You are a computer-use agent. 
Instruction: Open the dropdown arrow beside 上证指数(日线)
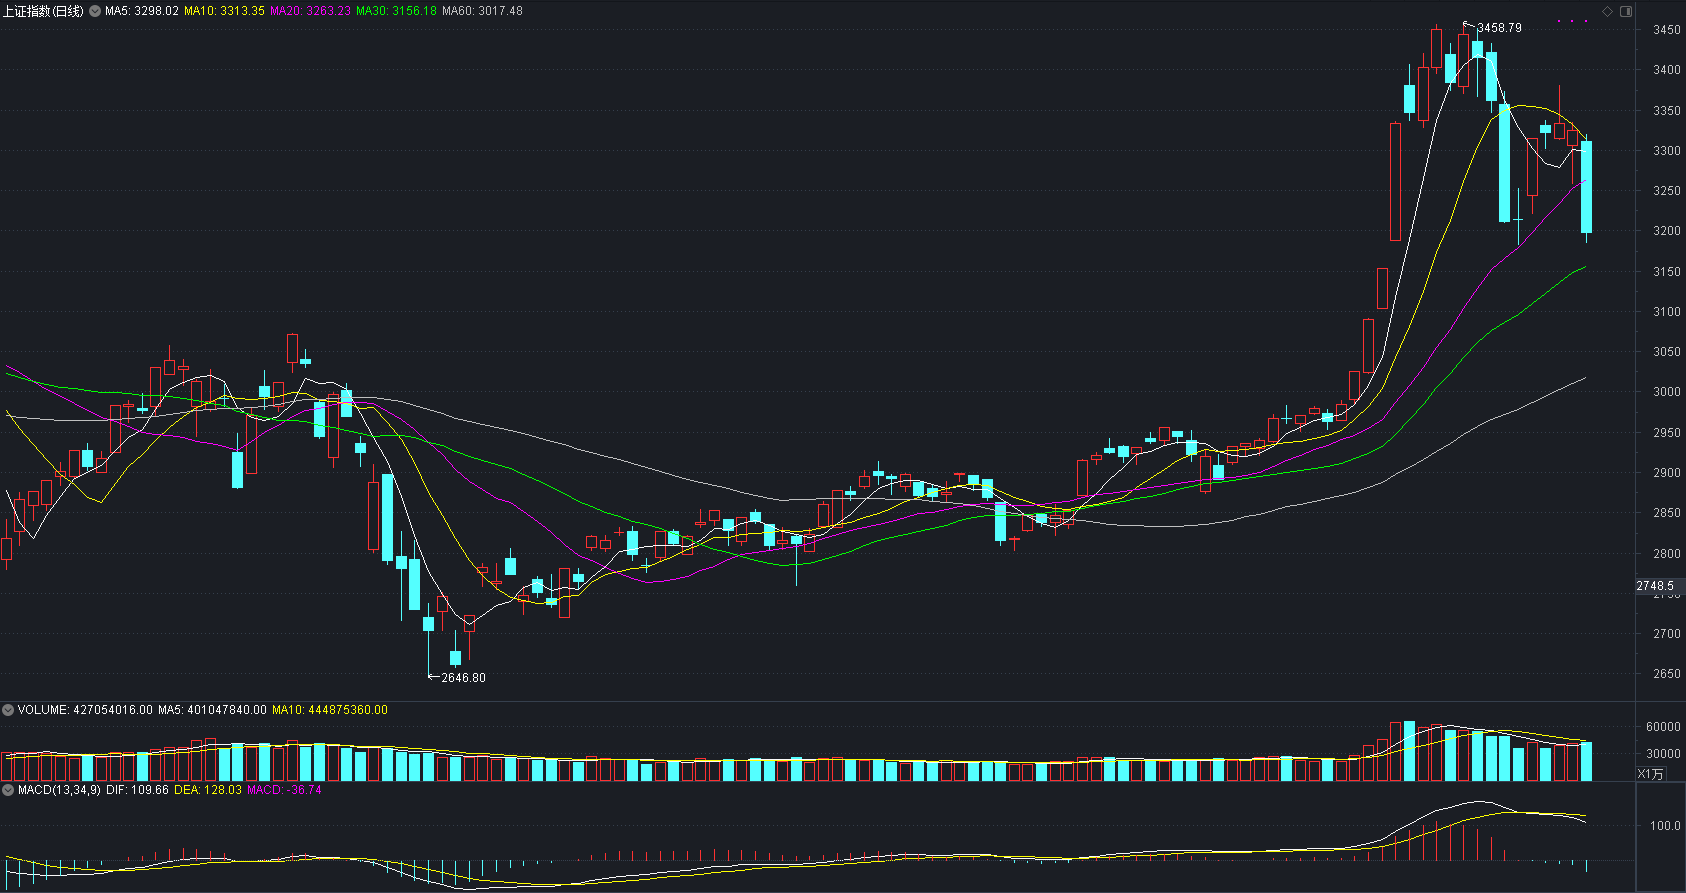tap(94, 11)
